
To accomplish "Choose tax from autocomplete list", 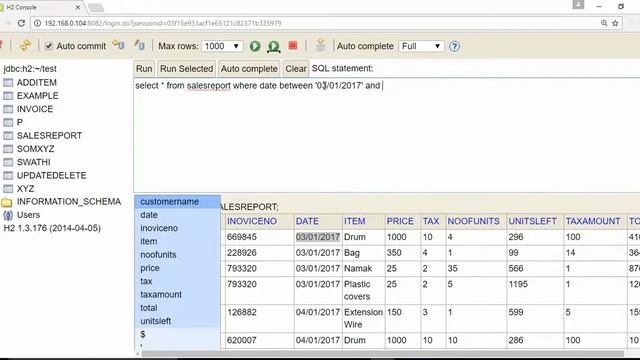I will [x=177, y=281].
